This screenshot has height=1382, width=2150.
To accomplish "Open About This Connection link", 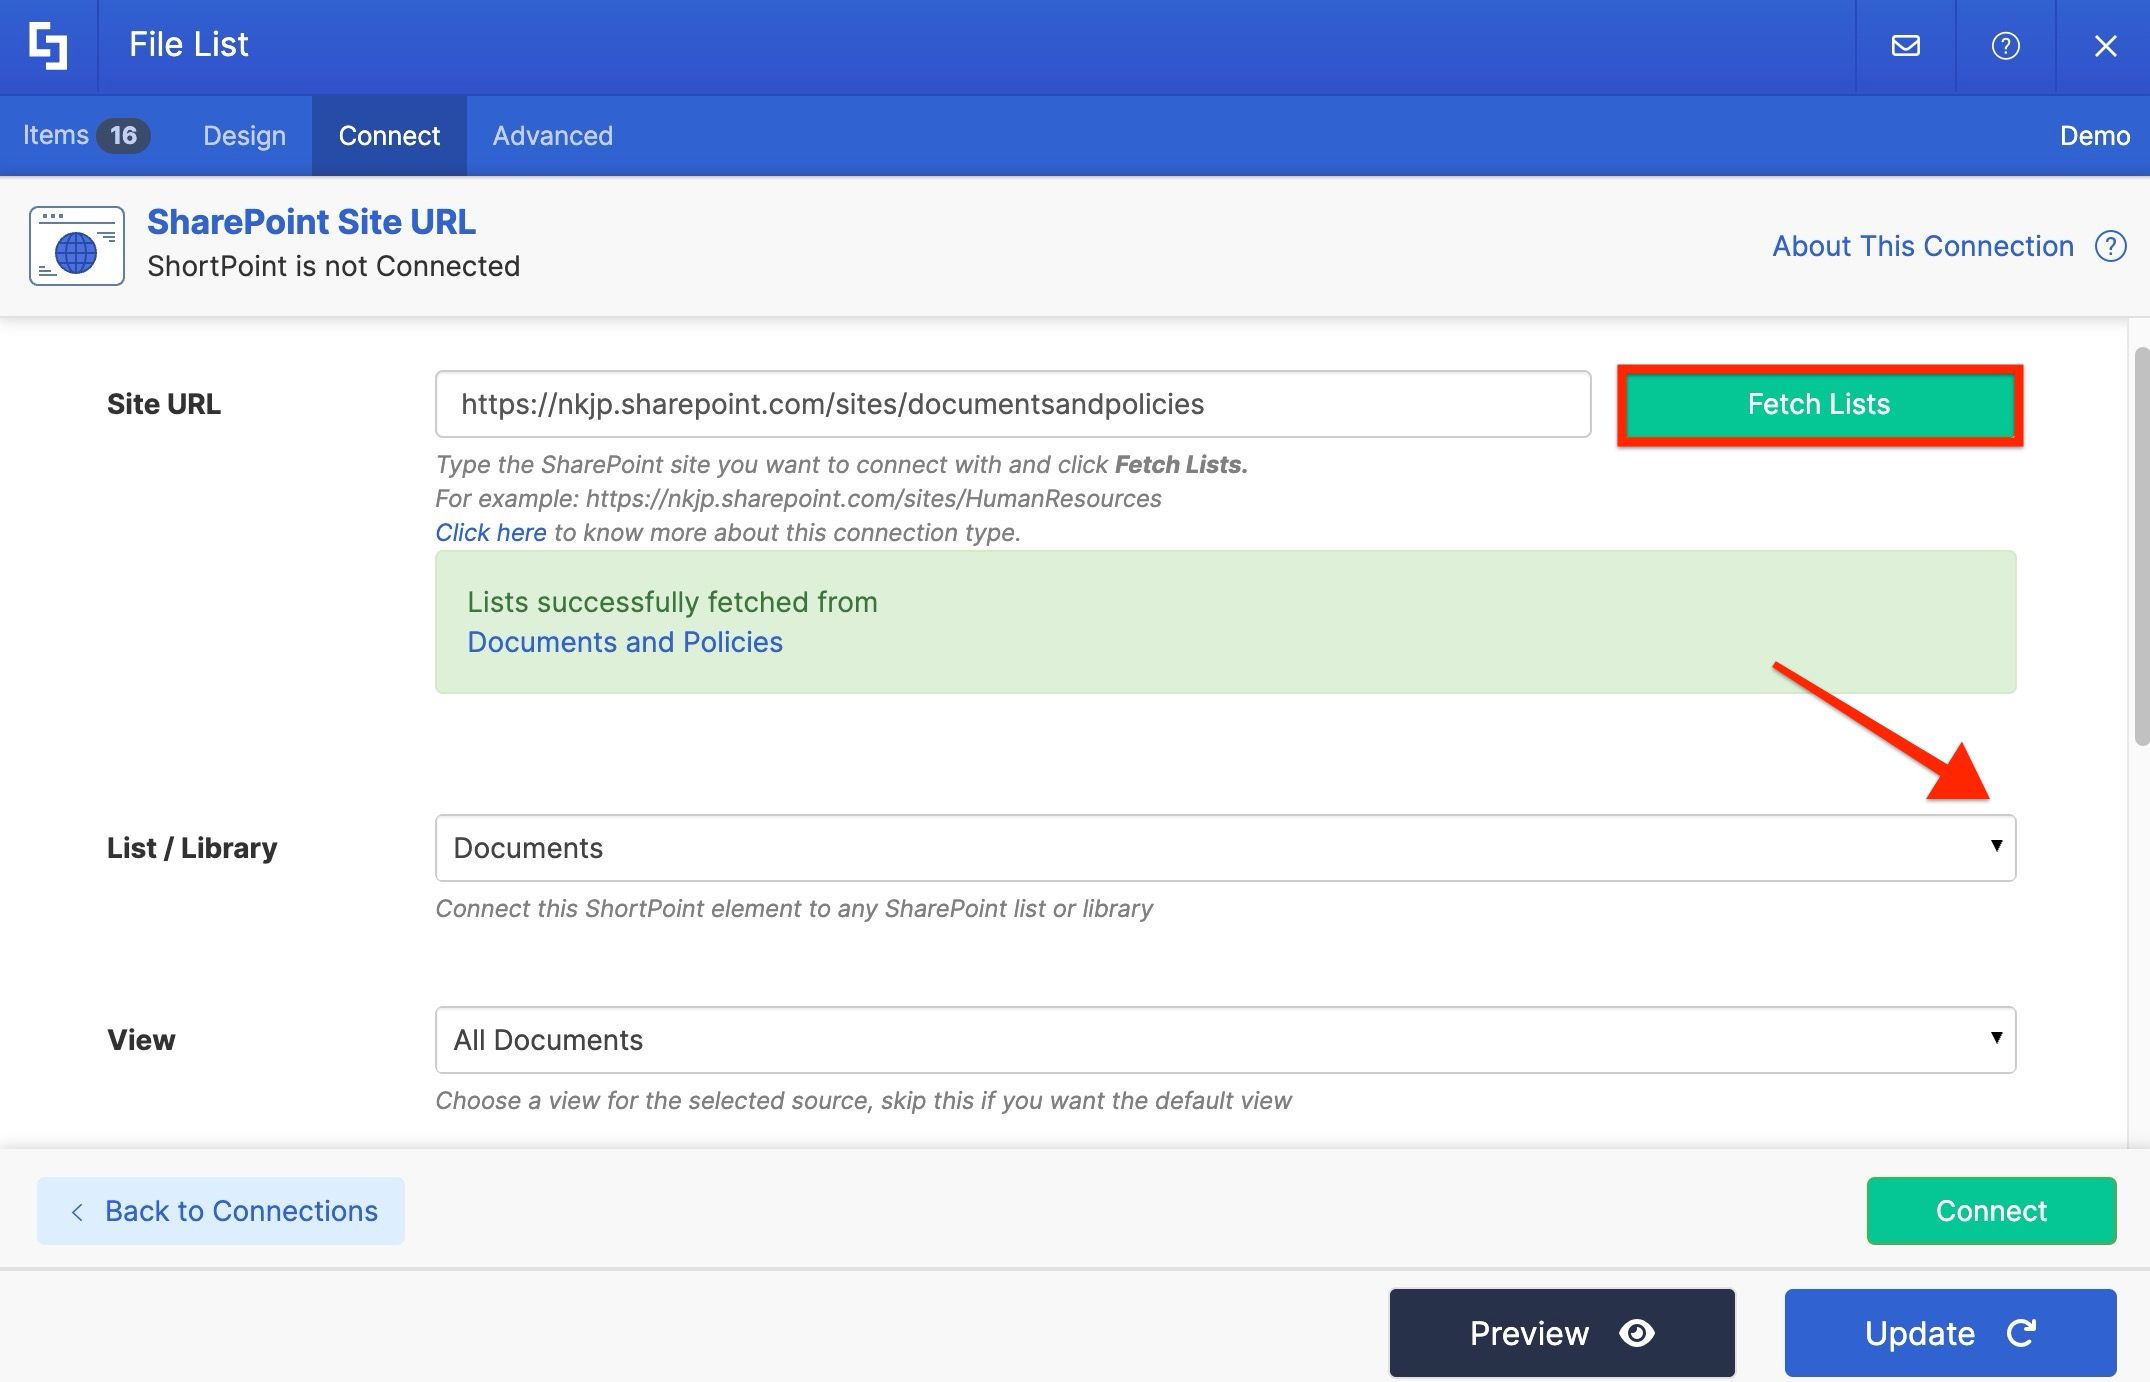I will 1923,246.
